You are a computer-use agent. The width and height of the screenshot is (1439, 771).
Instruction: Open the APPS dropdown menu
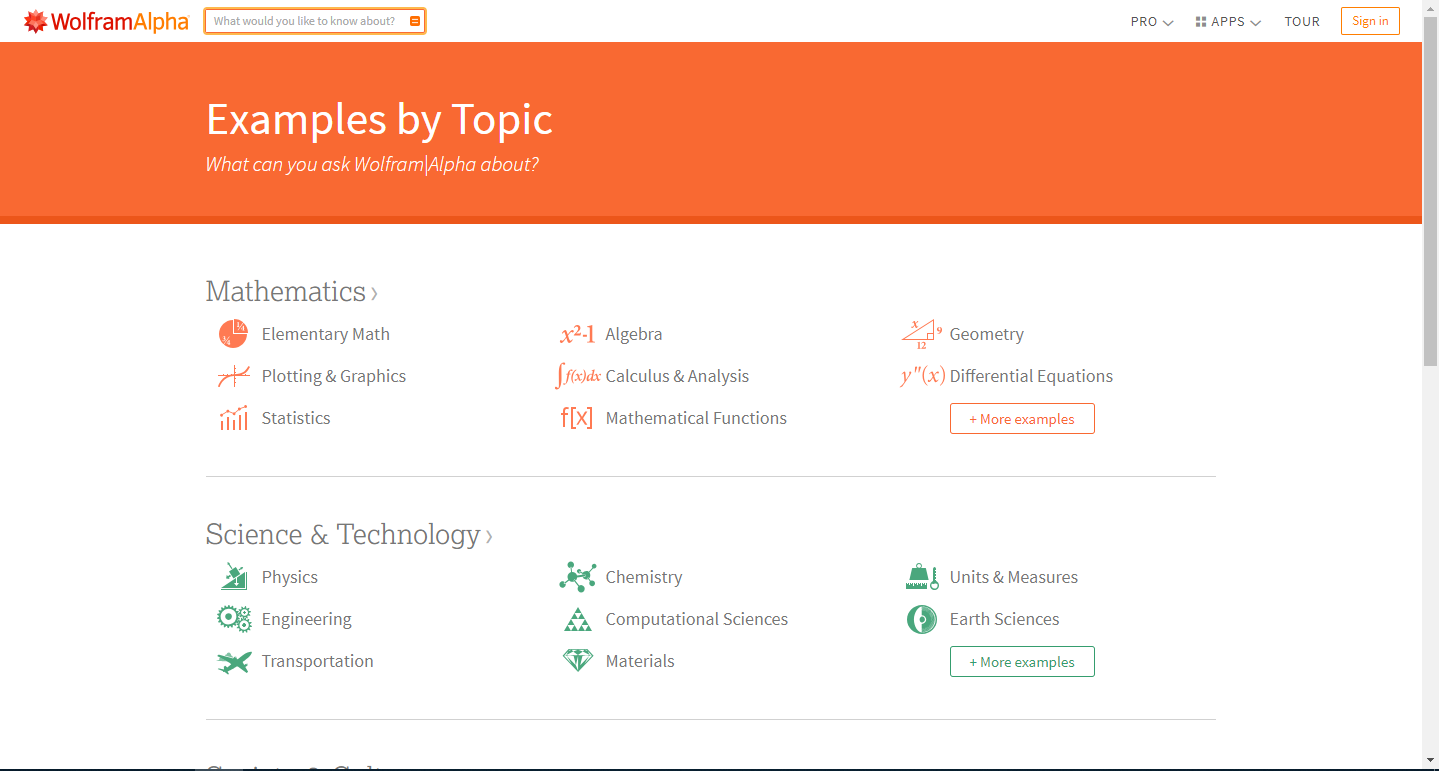1227,21
